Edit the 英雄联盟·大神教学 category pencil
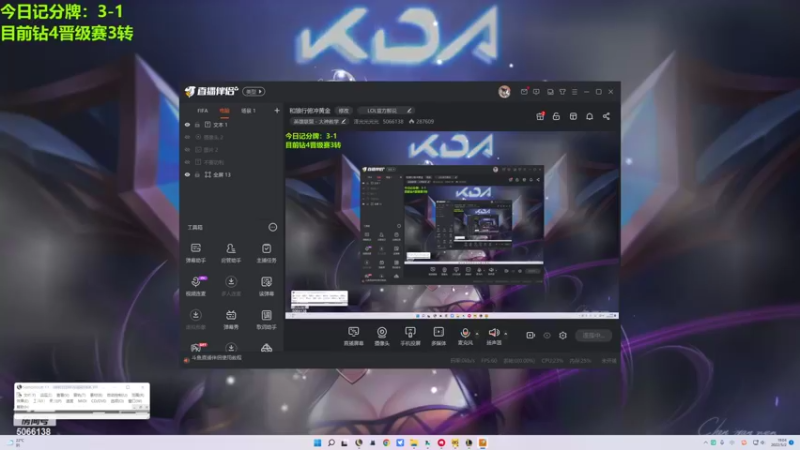 tap(344, 121)
